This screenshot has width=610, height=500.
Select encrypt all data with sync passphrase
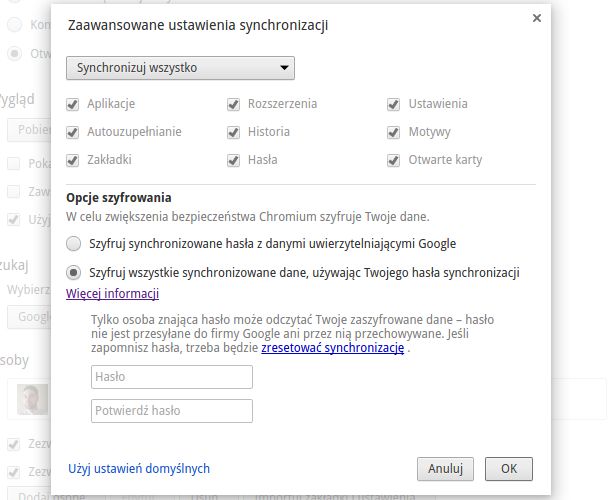[x=73, y=272]
